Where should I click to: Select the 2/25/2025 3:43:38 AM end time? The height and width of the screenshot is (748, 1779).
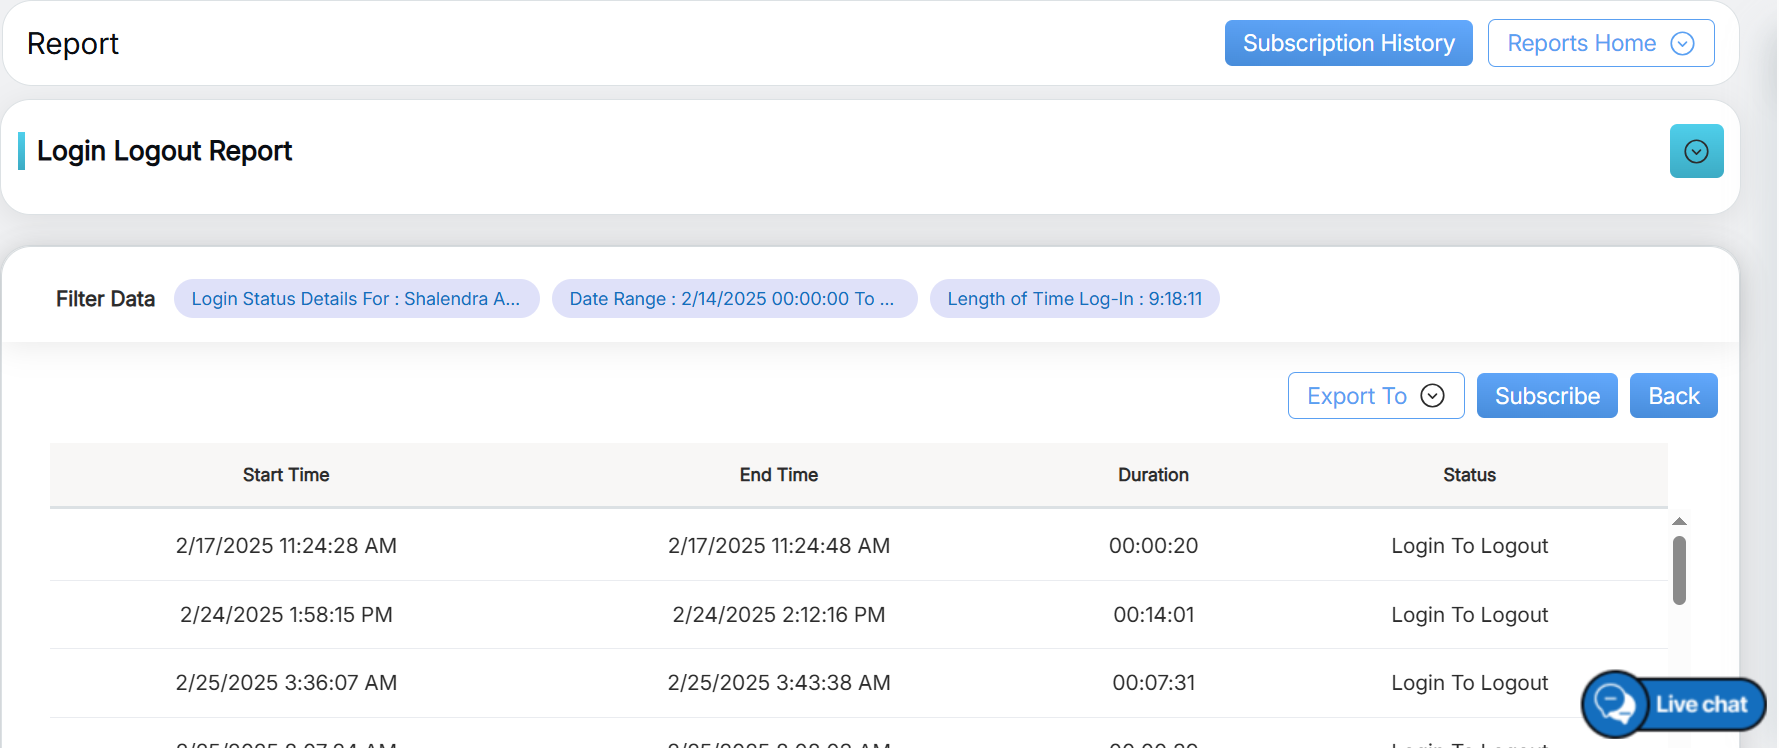(x=778, y=683)
